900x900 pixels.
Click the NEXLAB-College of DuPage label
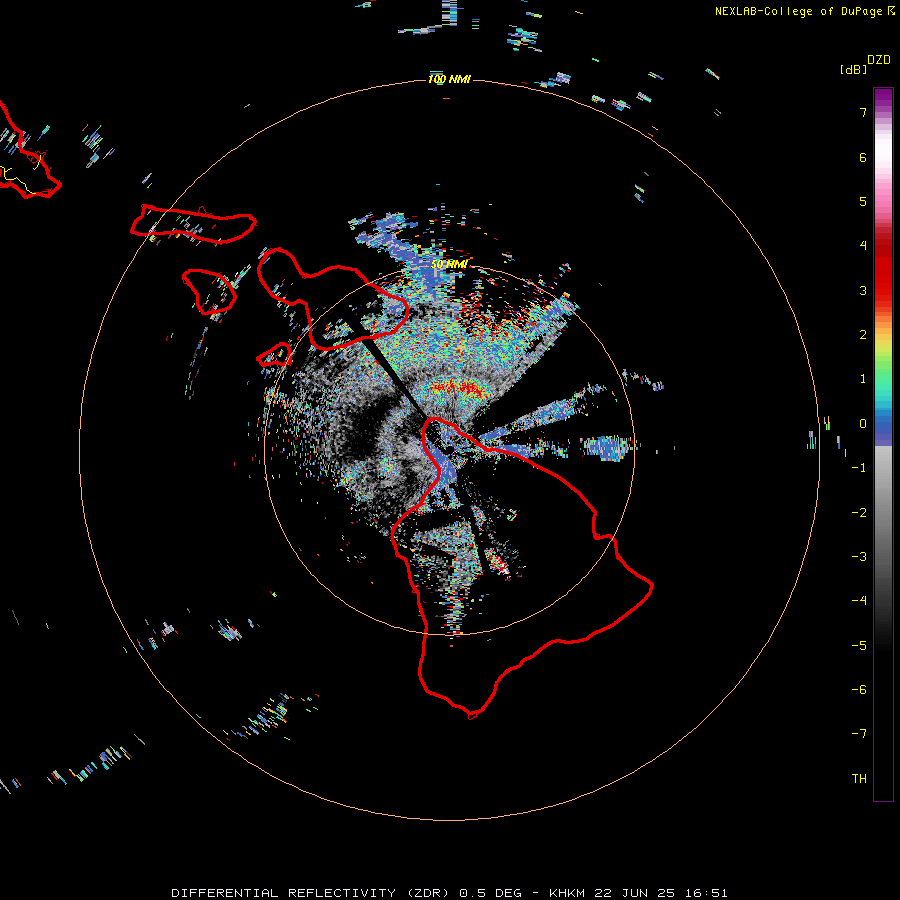pyautogui.click(x=798, y=11)
